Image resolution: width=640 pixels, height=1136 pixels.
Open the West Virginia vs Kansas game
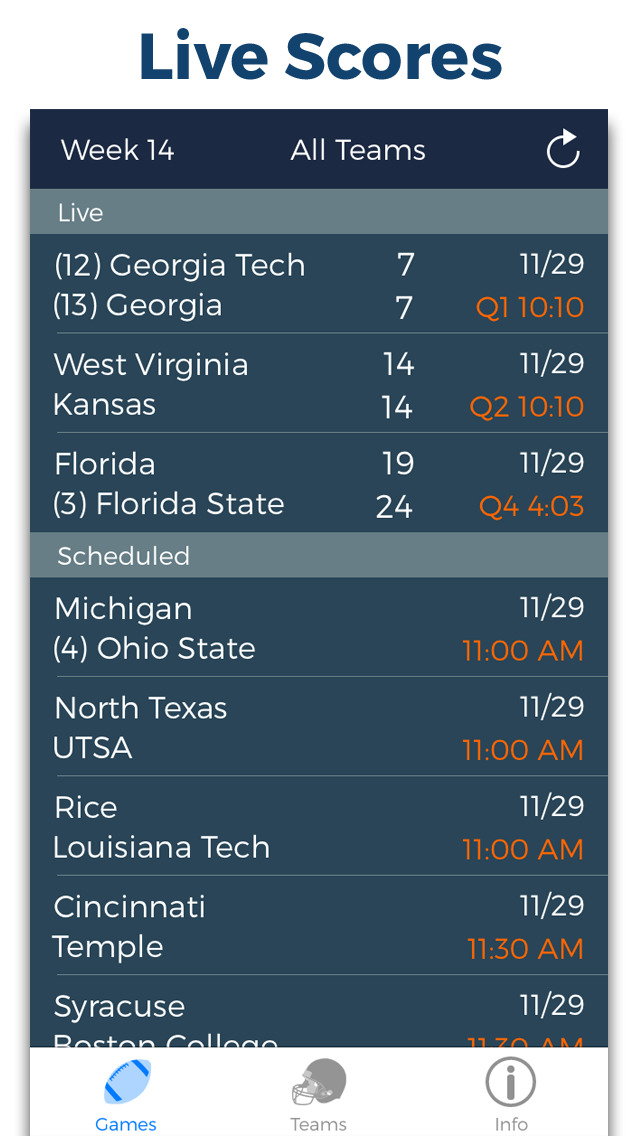318,384
